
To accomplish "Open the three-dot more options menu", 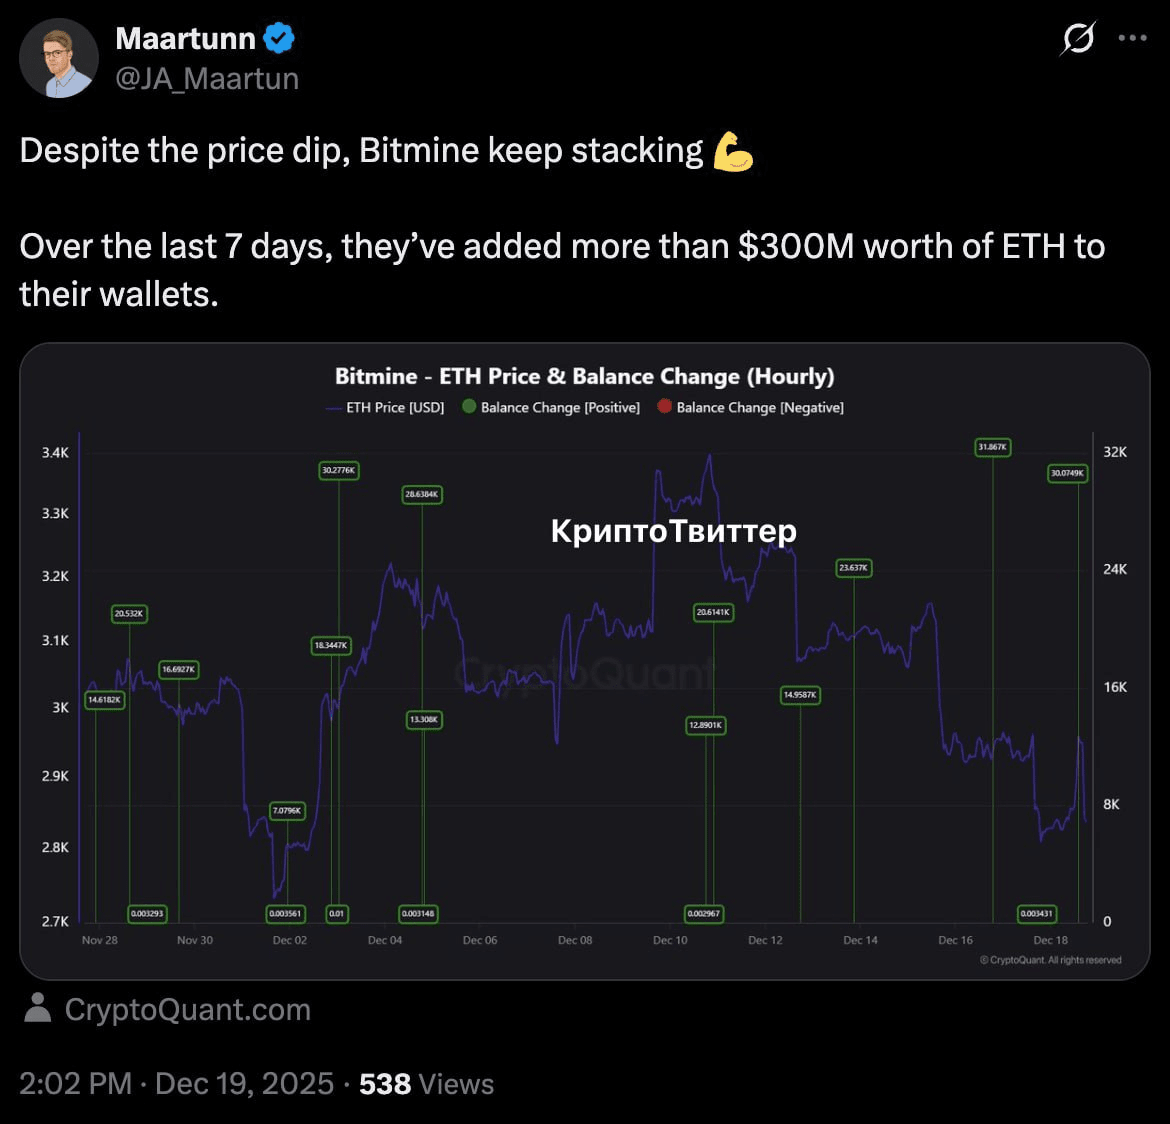I will (x=1132, y=38).
